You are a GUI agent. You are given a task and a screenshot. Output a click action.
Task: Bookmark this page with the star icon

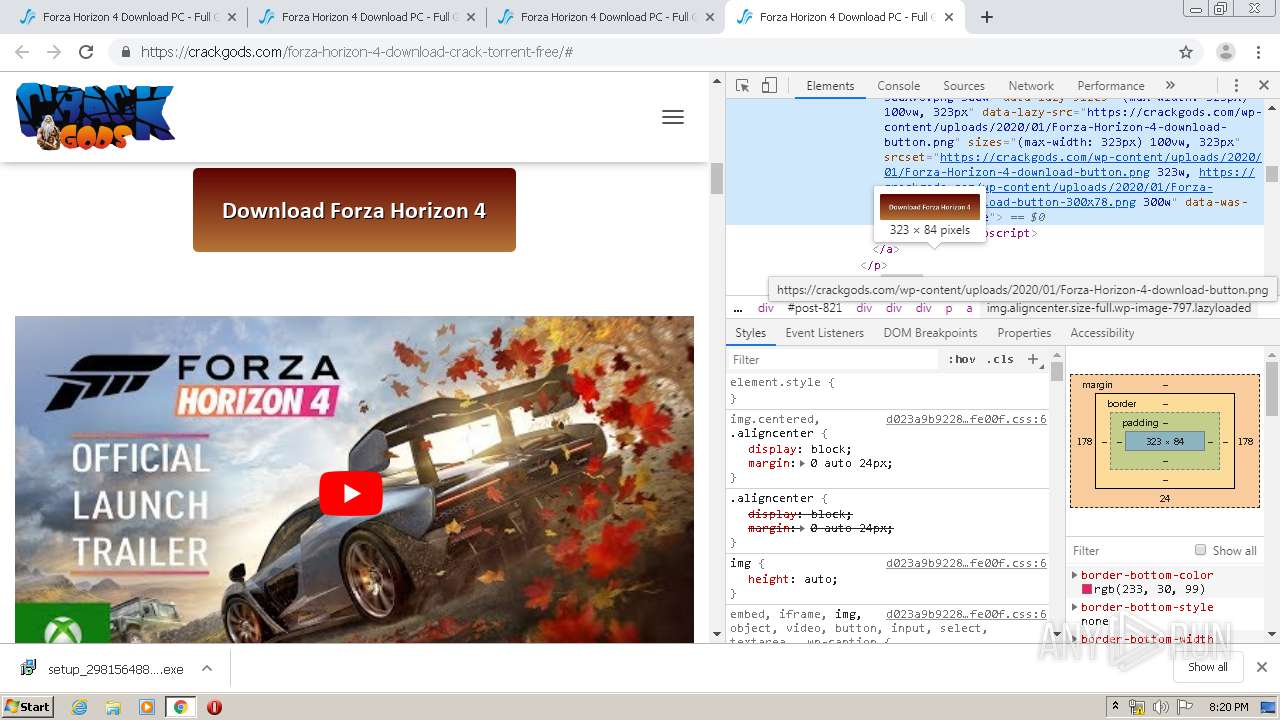point(1186,52)
